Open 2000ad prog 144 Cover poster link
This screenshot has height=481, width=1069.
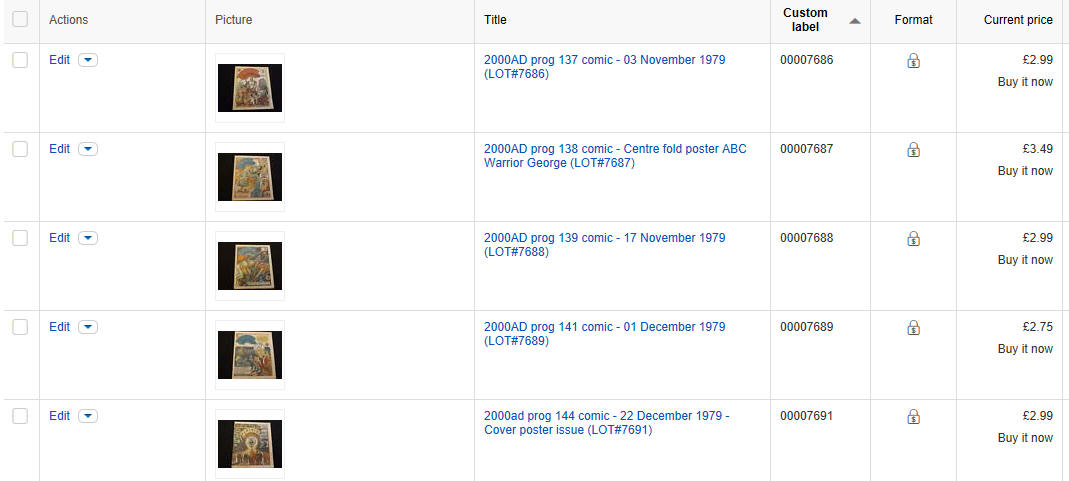click(x=607, y=423)
